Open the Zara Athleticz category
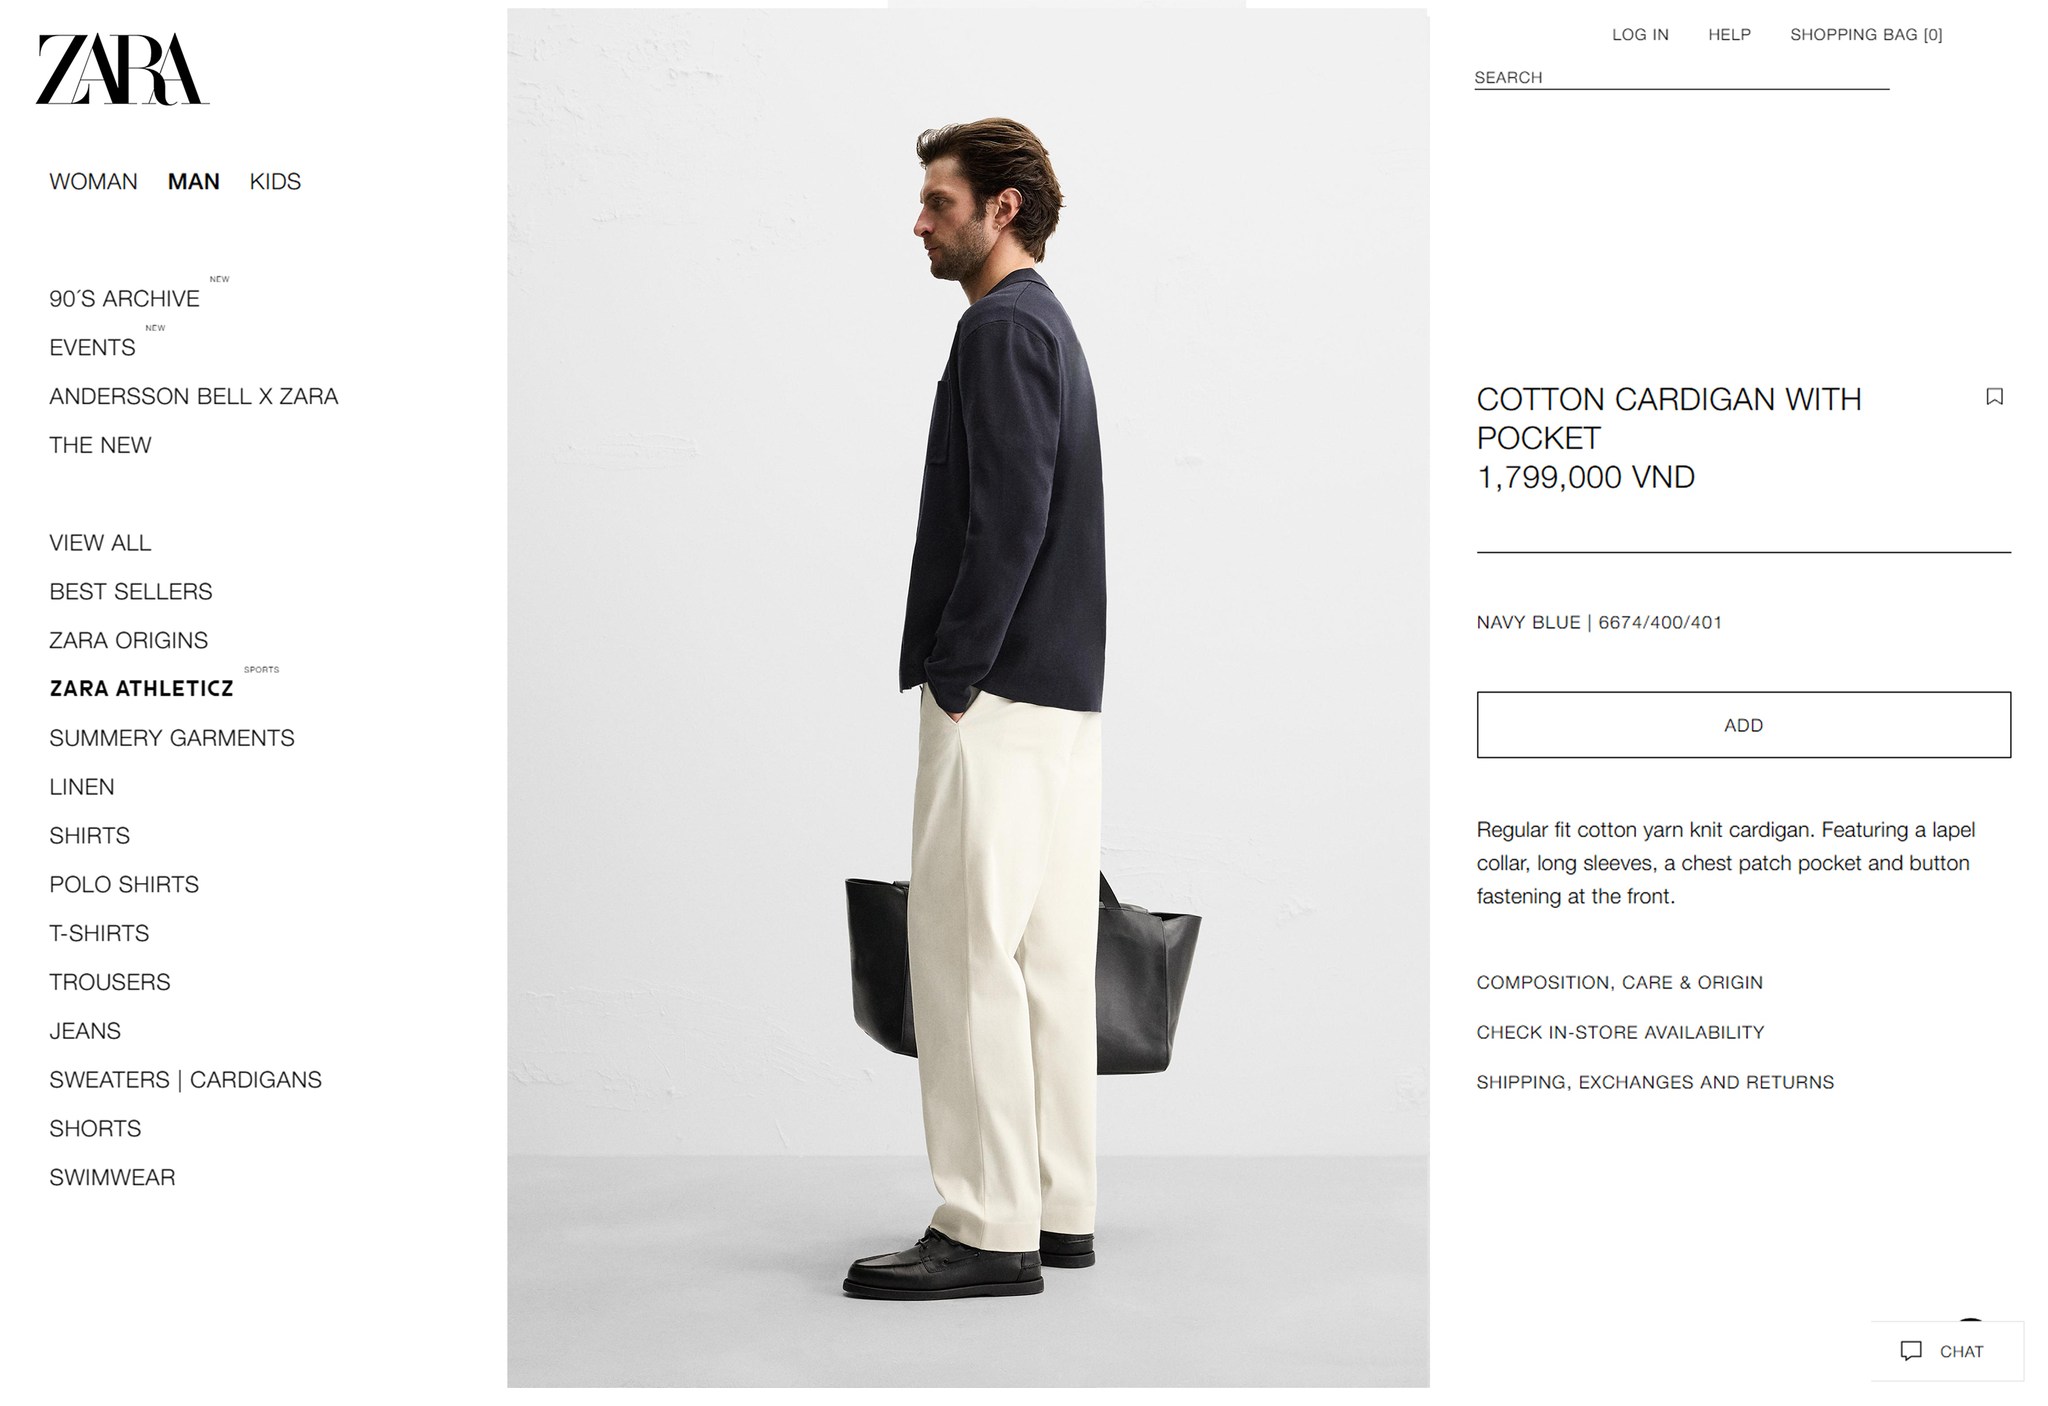 tap(142, 689)
